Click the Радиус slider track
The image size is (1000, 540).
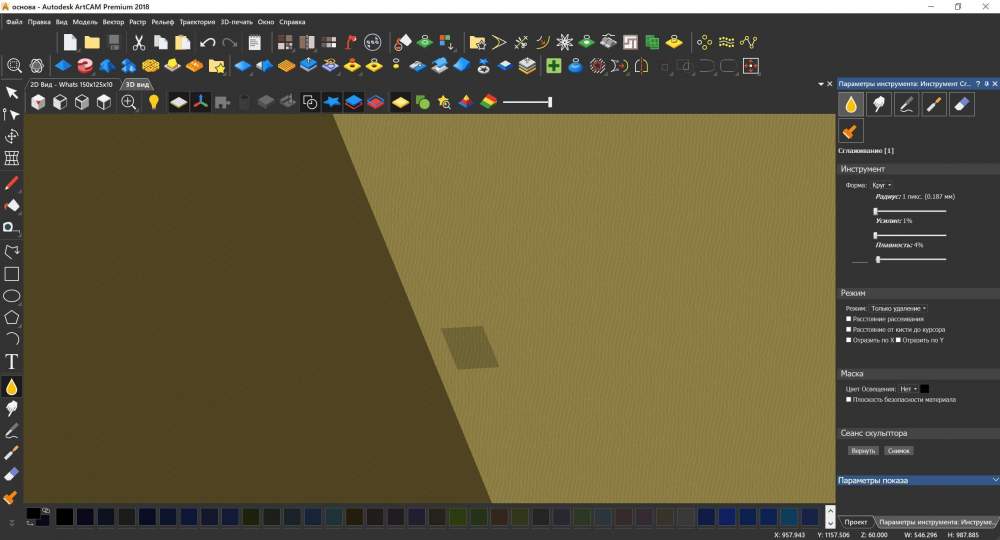(910, 211)
